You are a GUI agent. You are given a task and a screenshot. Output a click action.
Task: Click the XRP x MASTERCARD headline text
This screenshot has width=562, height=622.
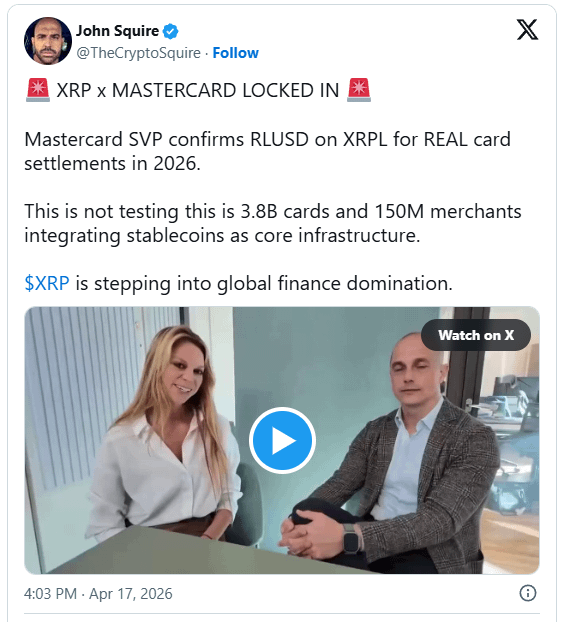pyautogui.click(x=198, y=90)
